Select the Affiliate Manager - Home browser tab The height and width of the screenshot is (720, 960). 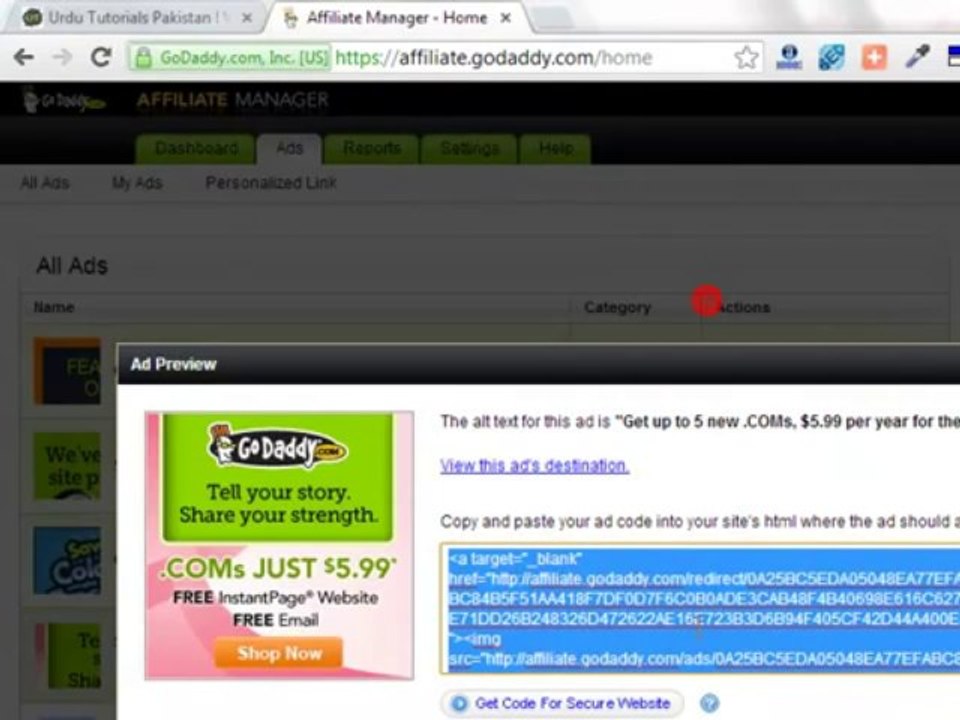[x=398, y=18]
